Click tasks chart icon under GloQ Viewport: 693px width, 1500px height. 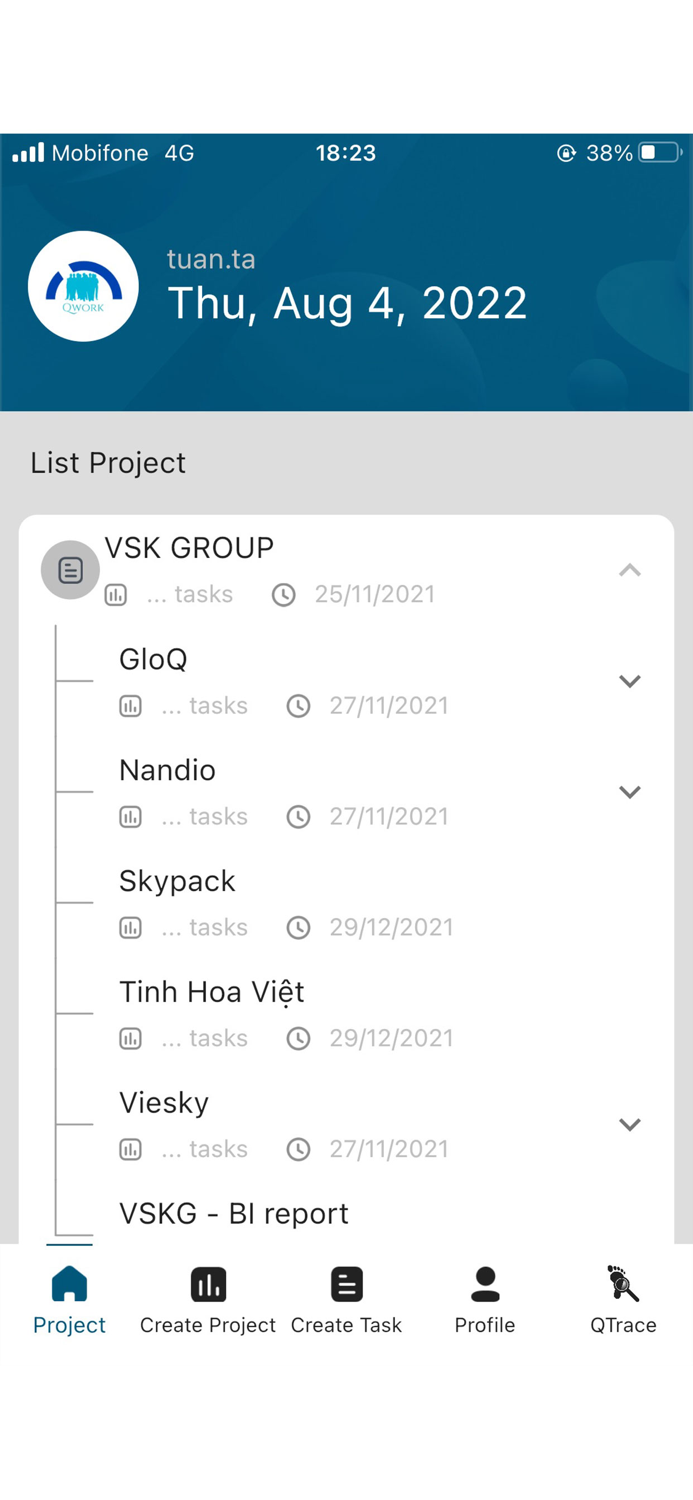click(131, 706)
